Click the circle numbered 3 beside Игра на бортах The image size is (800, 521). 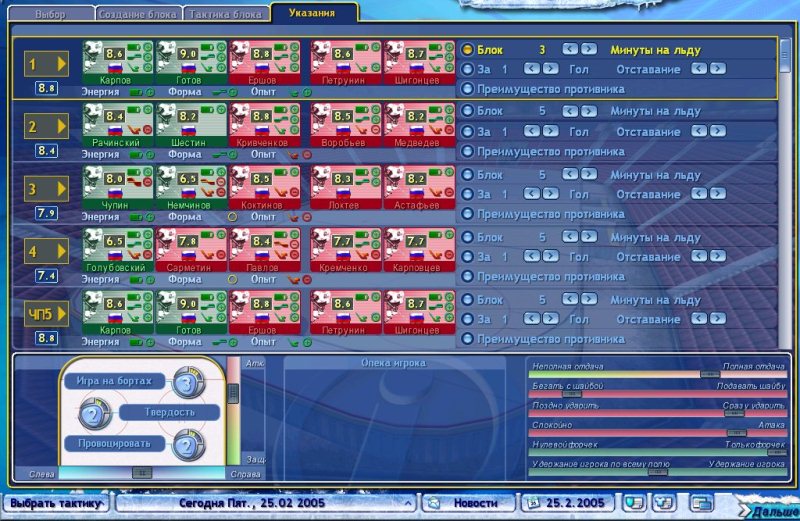(x=187, y=381)
